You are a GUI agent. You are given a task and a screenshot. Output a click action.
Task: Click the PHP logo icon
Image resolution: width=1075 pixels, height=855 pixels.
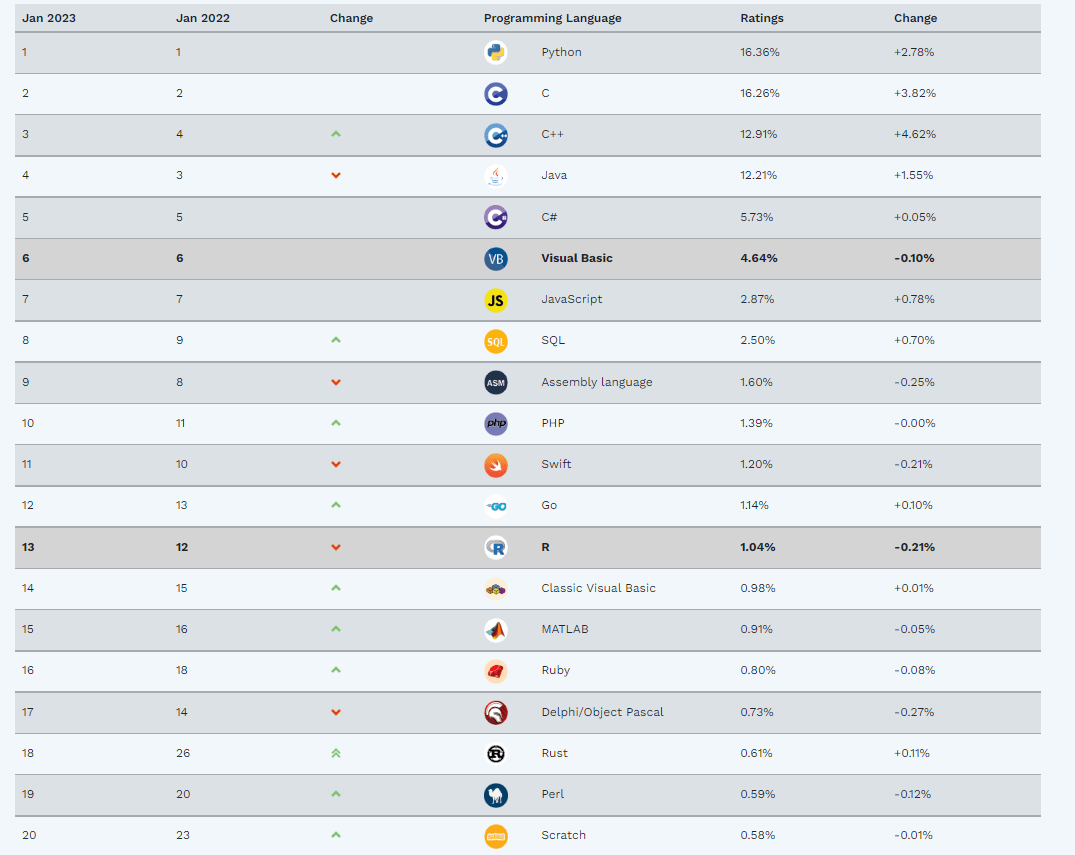click(x=496, y=424)
